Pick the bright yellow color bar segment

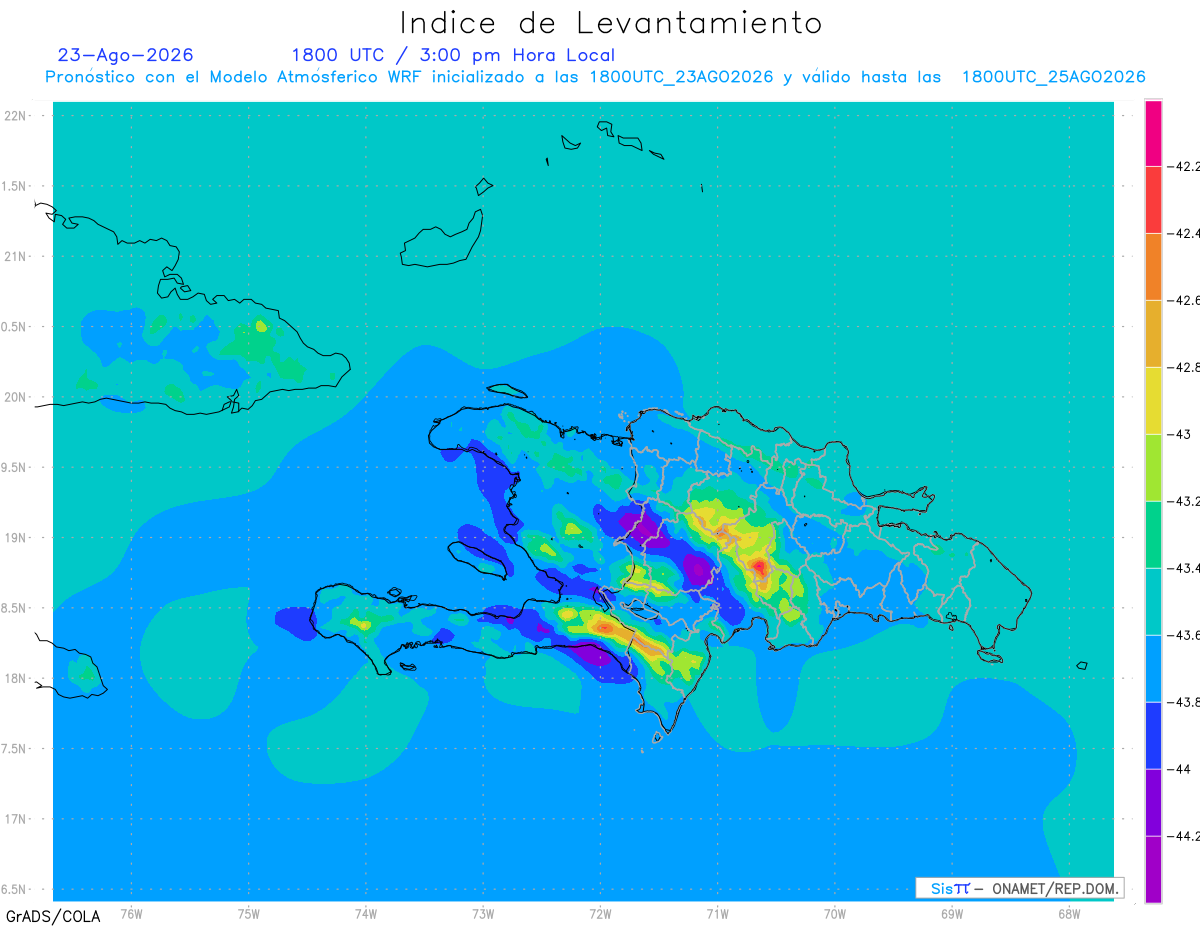coord(1153,400)
